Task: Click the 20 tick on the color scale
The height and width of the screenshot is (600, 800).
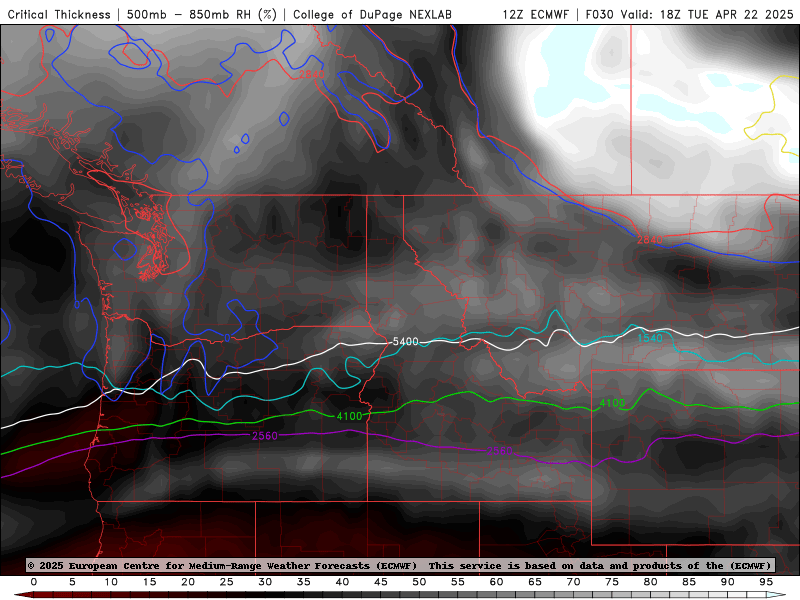Action: click(x=188, y=582)
